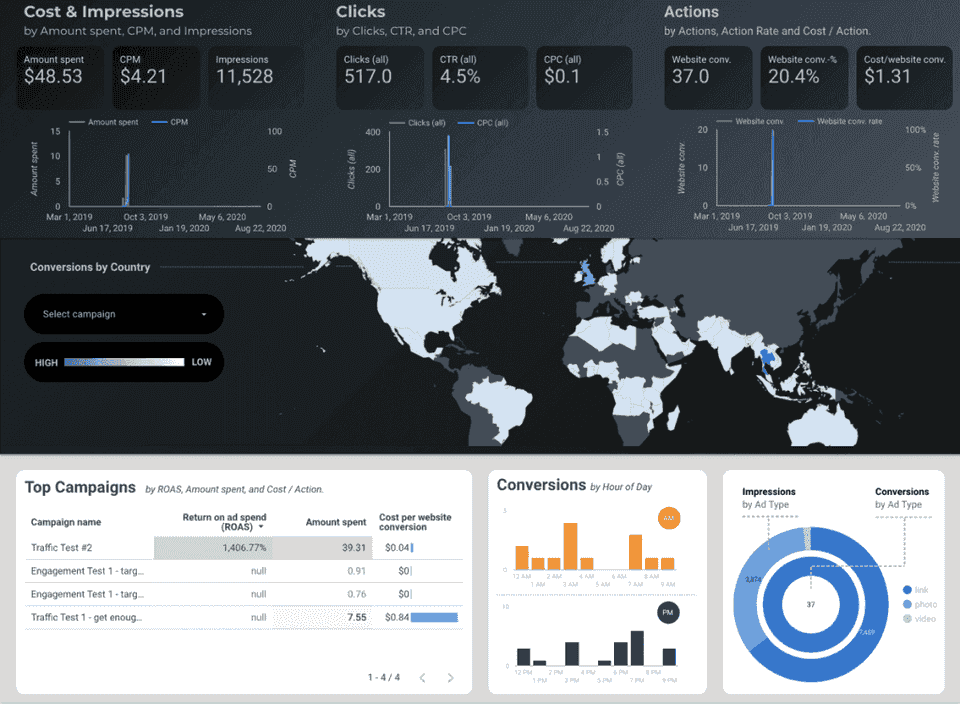Click the orange AM badge icon
The width and height of the screenshot is (960, 704).
(669, 518)
